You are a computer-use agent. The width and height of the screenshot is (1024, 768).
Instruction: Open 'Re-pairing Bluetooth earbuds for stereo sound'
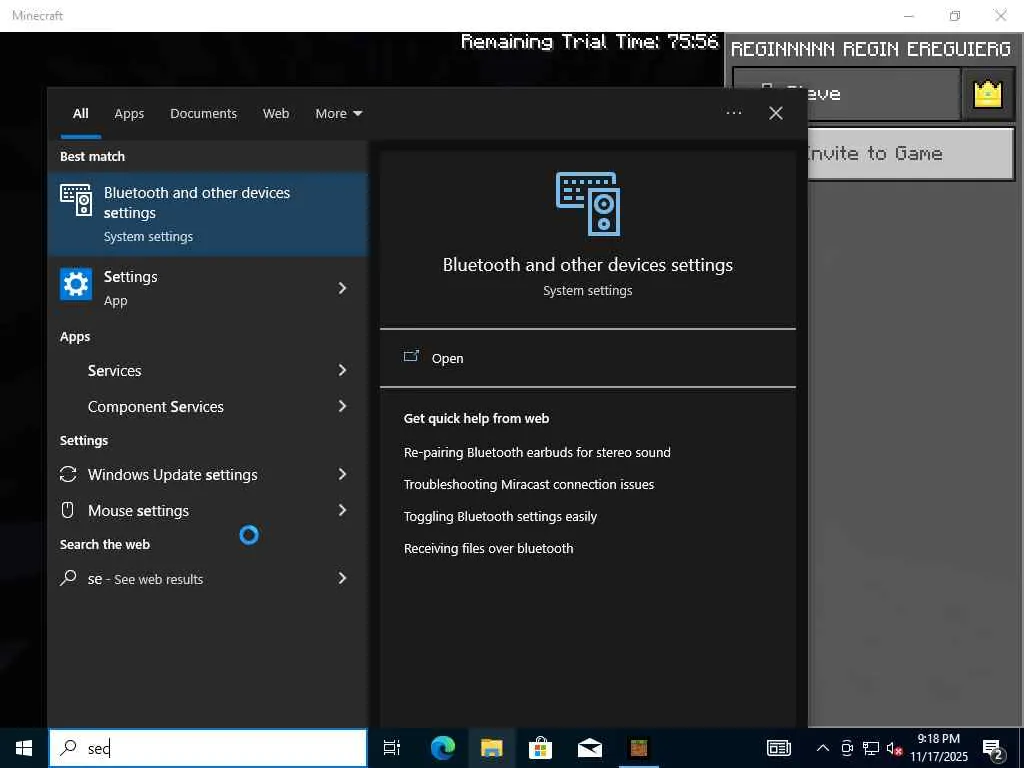(537, 453)
